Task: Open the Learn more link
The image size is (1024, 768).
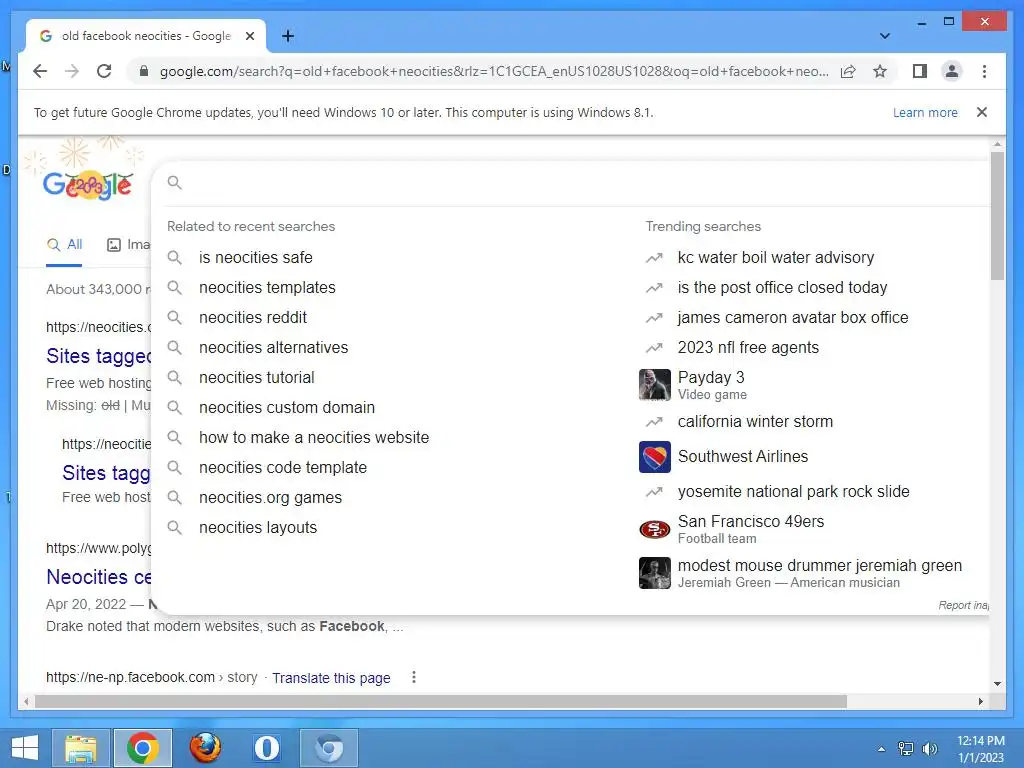Action: tap(925, 112)
